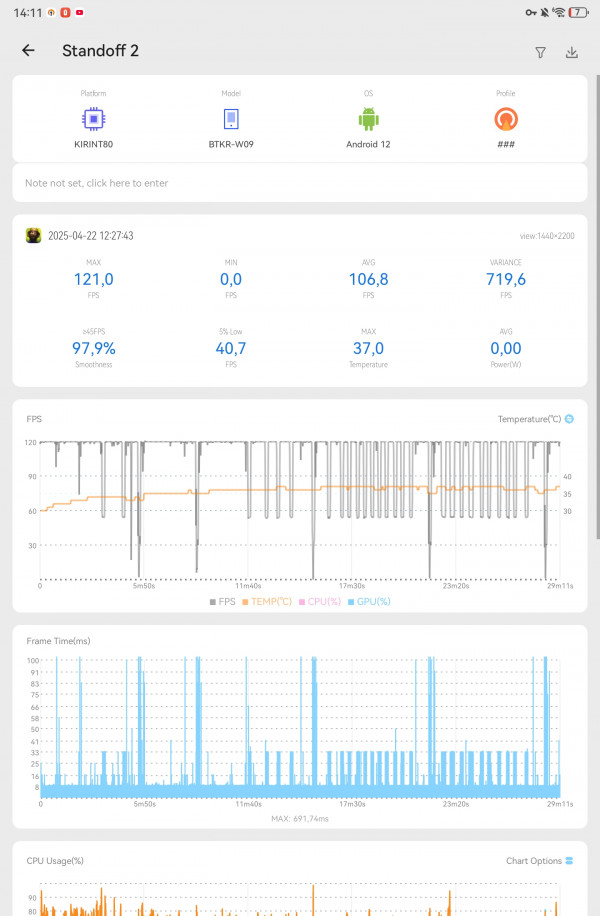Tap the orange Profile avatar icon
Image resolution: width=600 pixels, height=916 pixels.
[506, 119]
